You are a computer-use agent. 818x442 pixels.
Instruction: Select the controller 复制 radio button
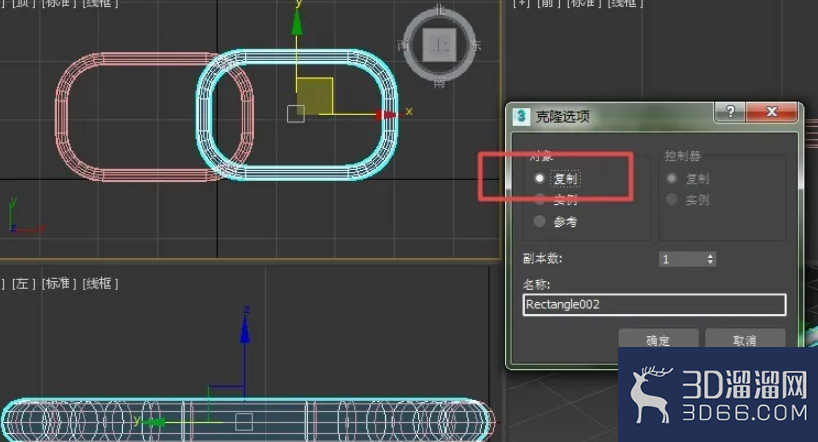(672, 178)
